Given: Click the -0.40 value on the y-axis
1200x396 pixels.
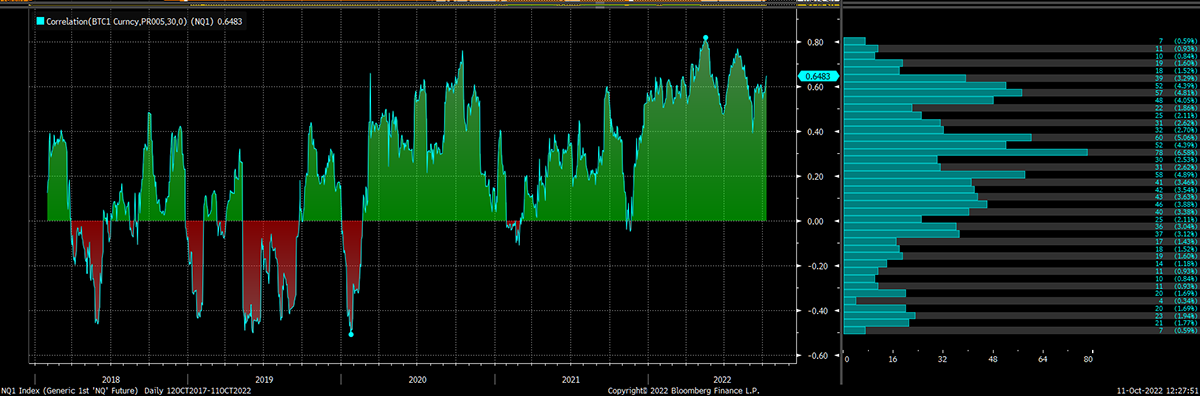Looking at the screenshot, I should tap(817, 311).
